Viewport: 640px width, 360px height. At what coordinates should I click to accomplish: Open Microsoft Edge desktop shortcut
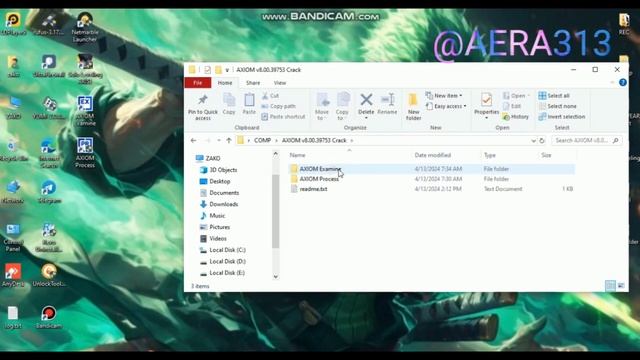tap(49, 153)
